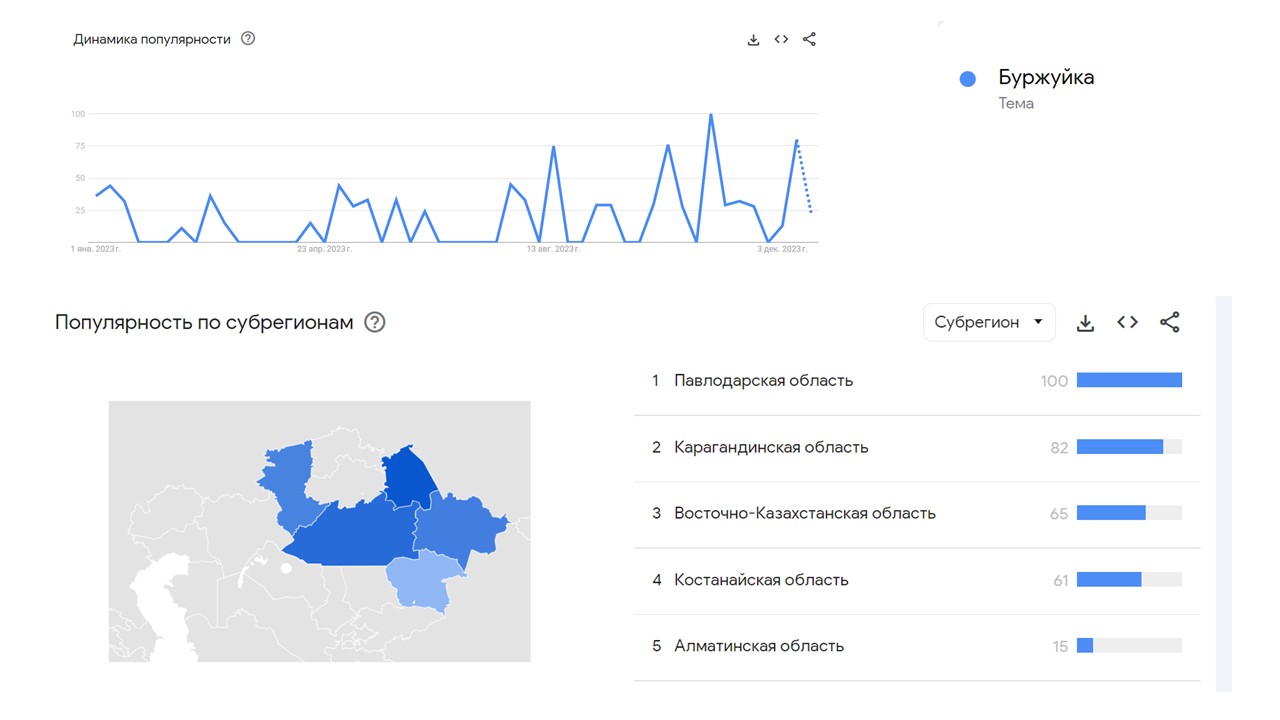This screenshot has height=720, width=1280.
Task: Click the 100 peak on the chart
Action: pyautogui.click(x=710, y=115)
